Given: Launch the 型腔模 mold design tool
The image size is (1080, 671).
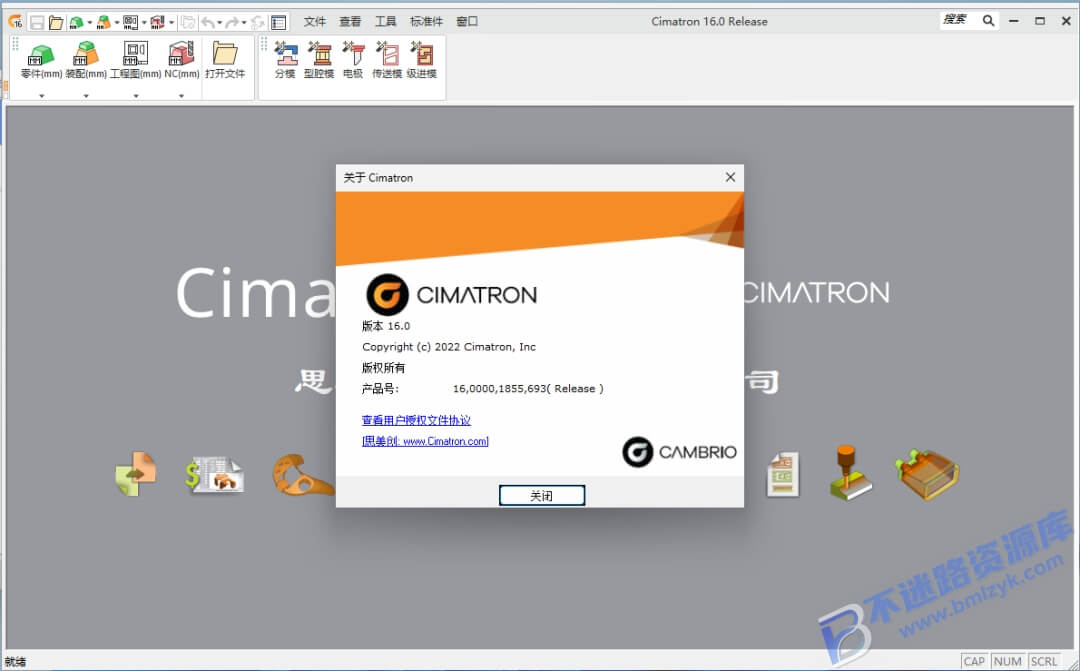Looking at the screenshot, I should point(319,60).
